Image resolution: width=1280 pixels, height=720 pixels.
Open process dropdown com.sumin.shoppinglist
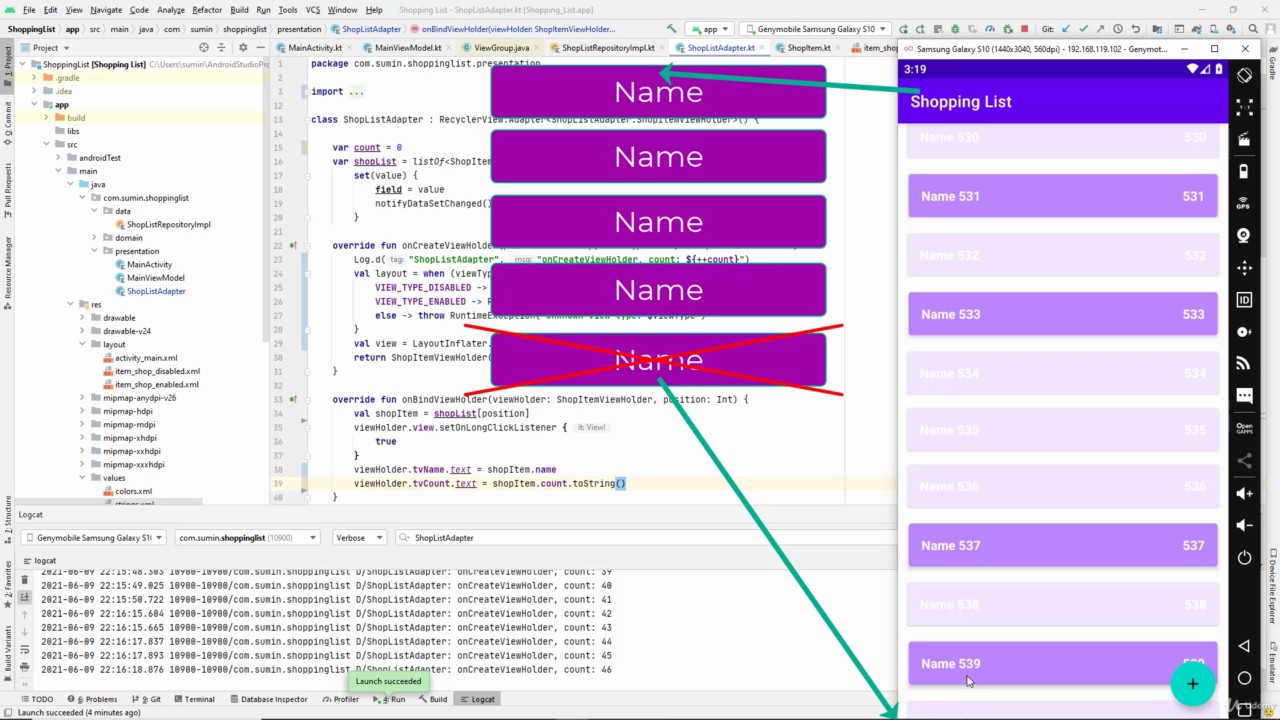[x=247, y=538]
